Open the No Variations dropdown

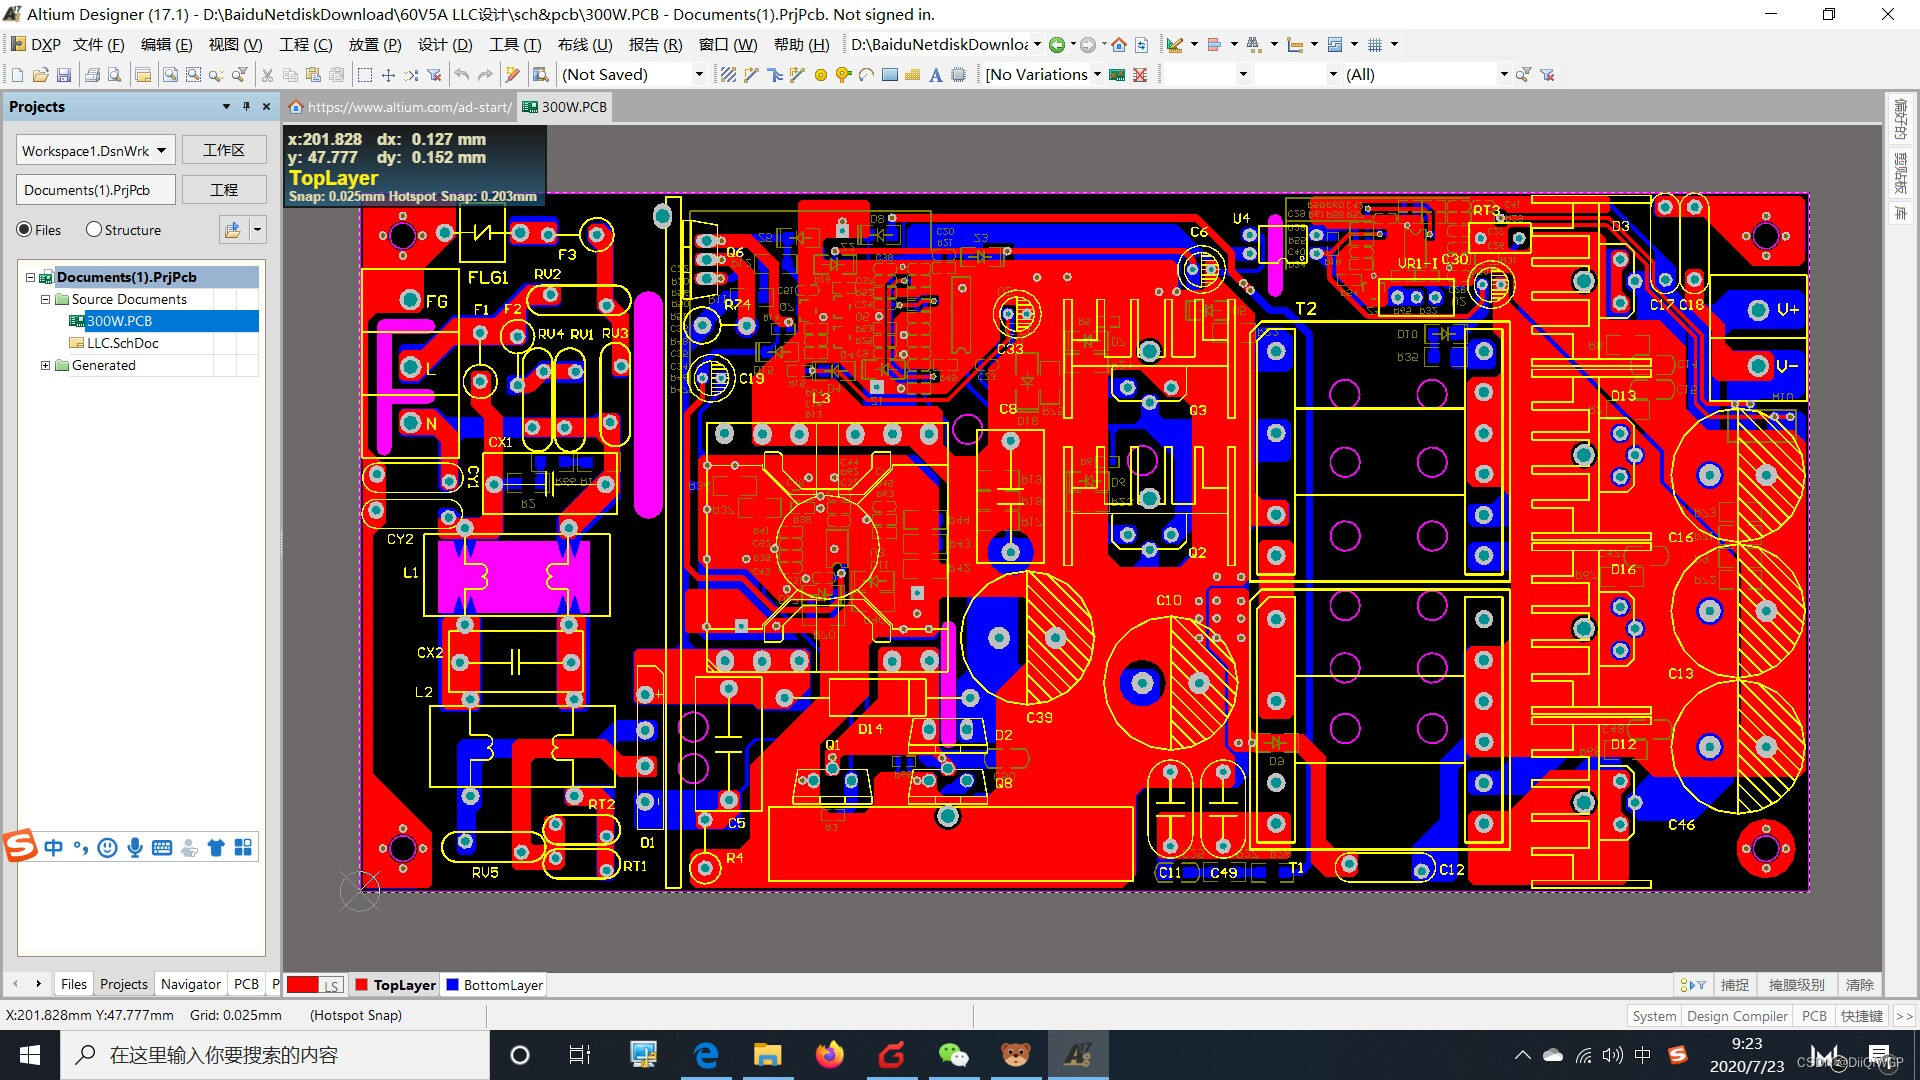(x=1097, y=75)
